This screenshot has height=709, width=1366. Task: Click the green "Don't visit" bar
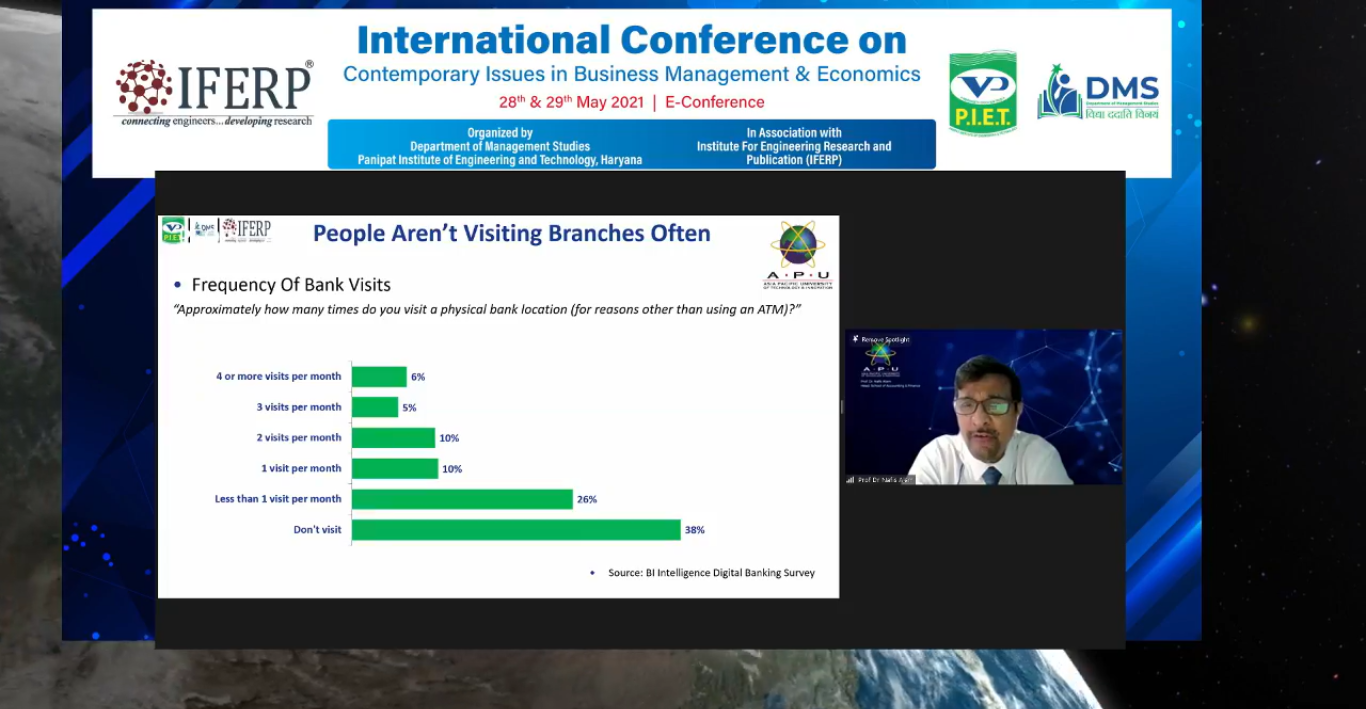[x=516, y=530]
